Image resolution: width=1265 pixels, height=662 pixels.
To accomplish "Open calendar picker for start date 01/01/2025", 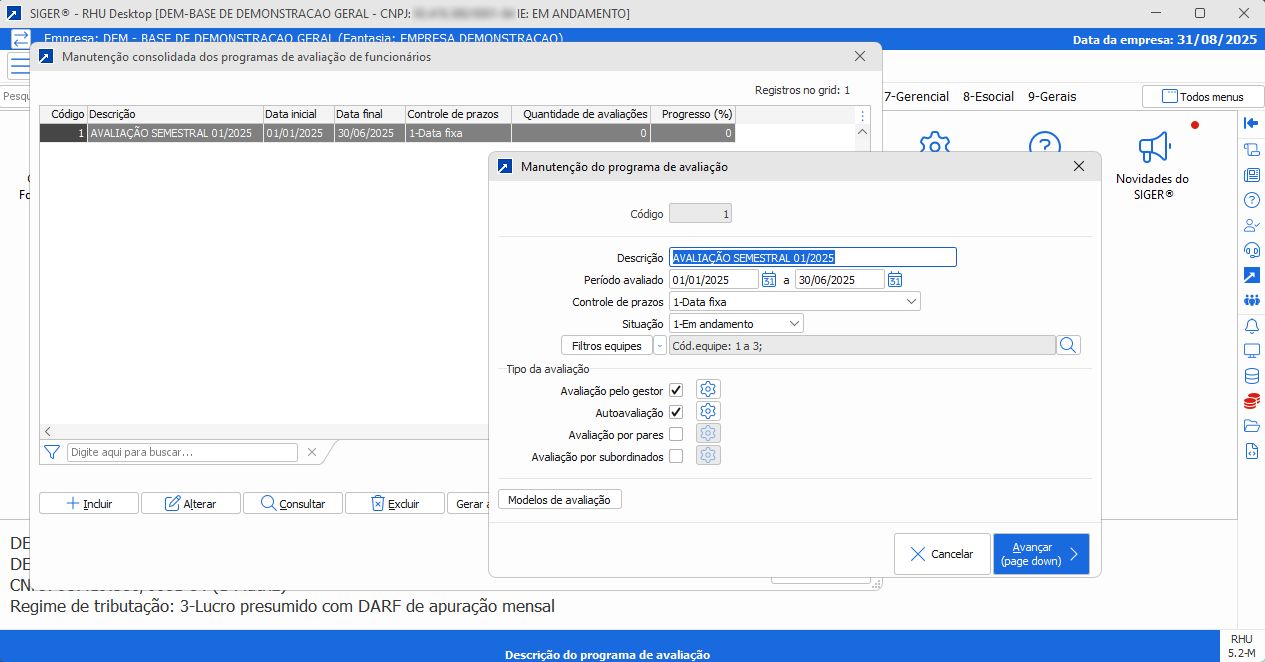I will 769,280.
